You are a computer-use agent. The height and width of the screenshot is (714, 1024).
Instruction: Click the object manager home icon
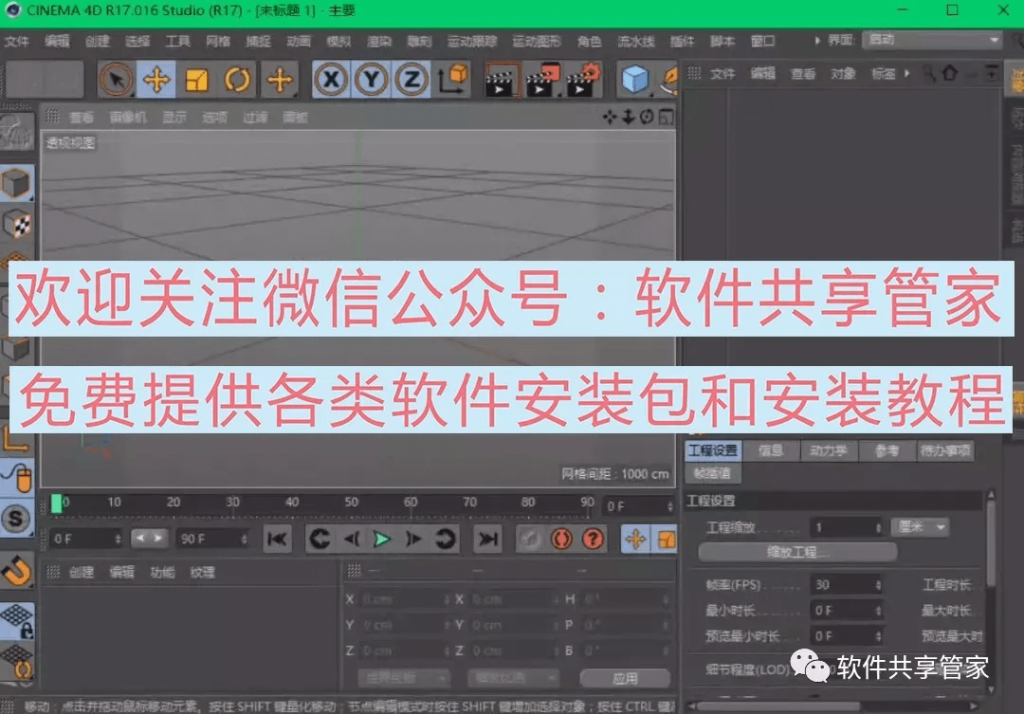[x=950, y=73]
